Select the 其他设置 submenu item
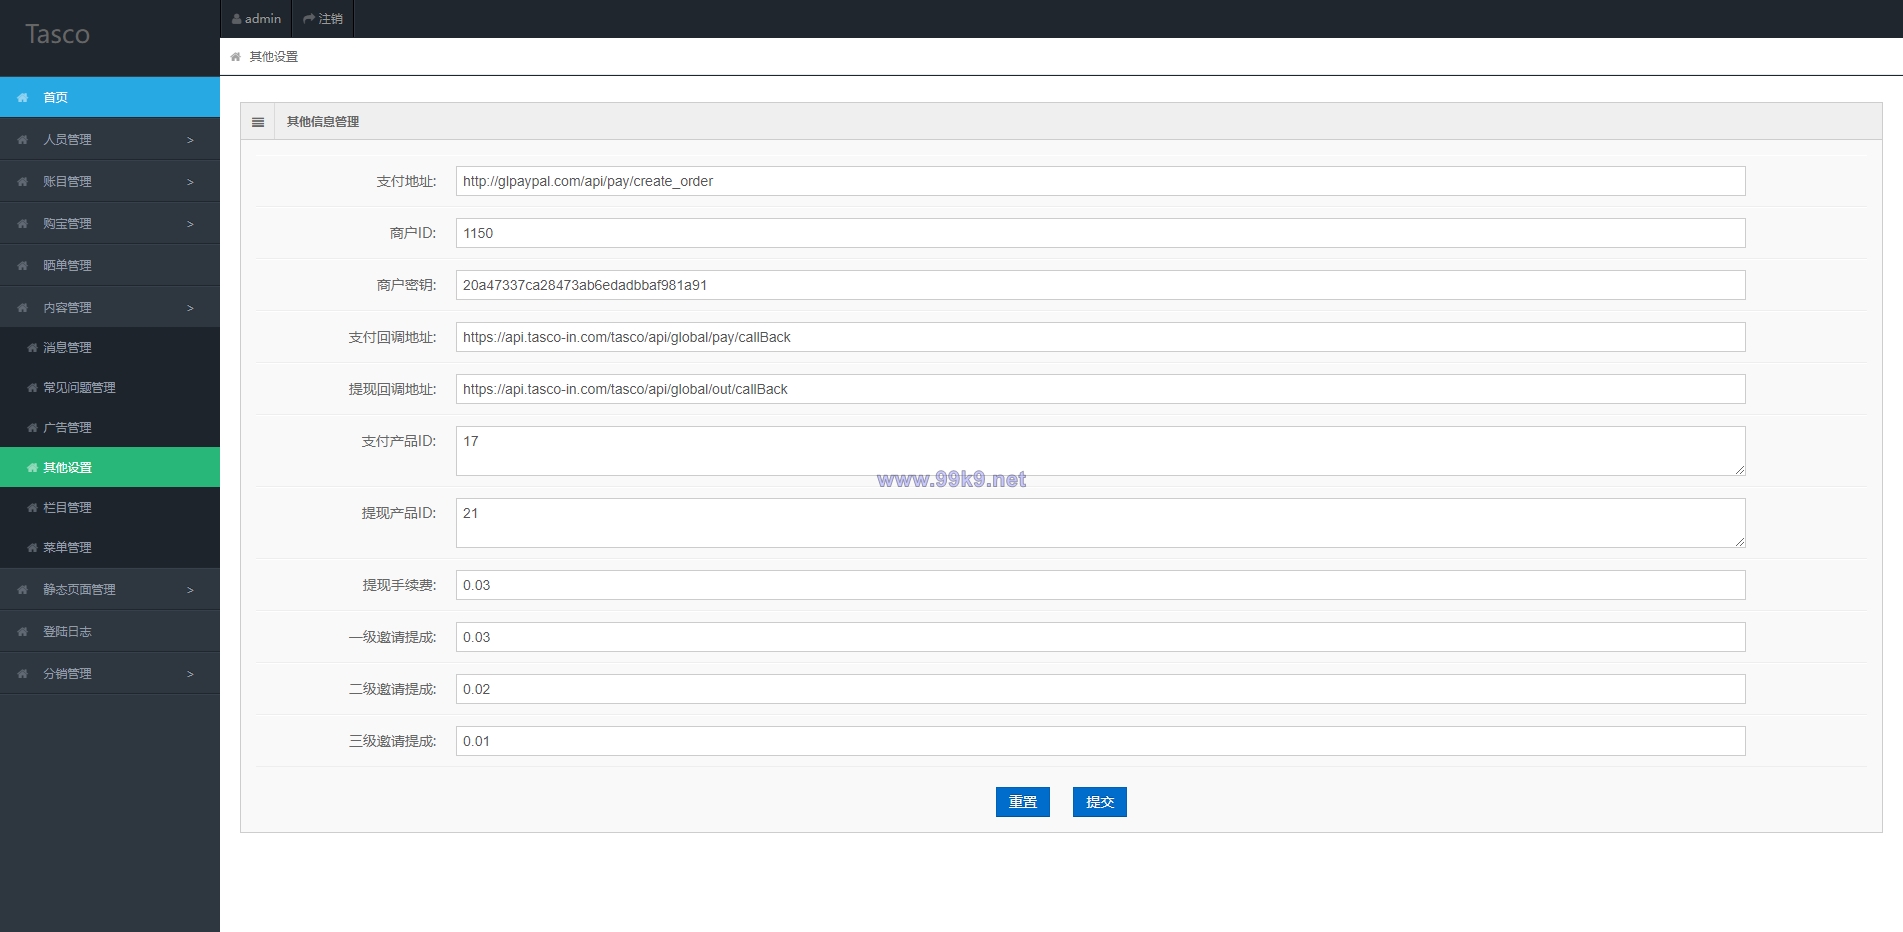1903x932 pixels. pyautogui.click(x=110, y=467)
